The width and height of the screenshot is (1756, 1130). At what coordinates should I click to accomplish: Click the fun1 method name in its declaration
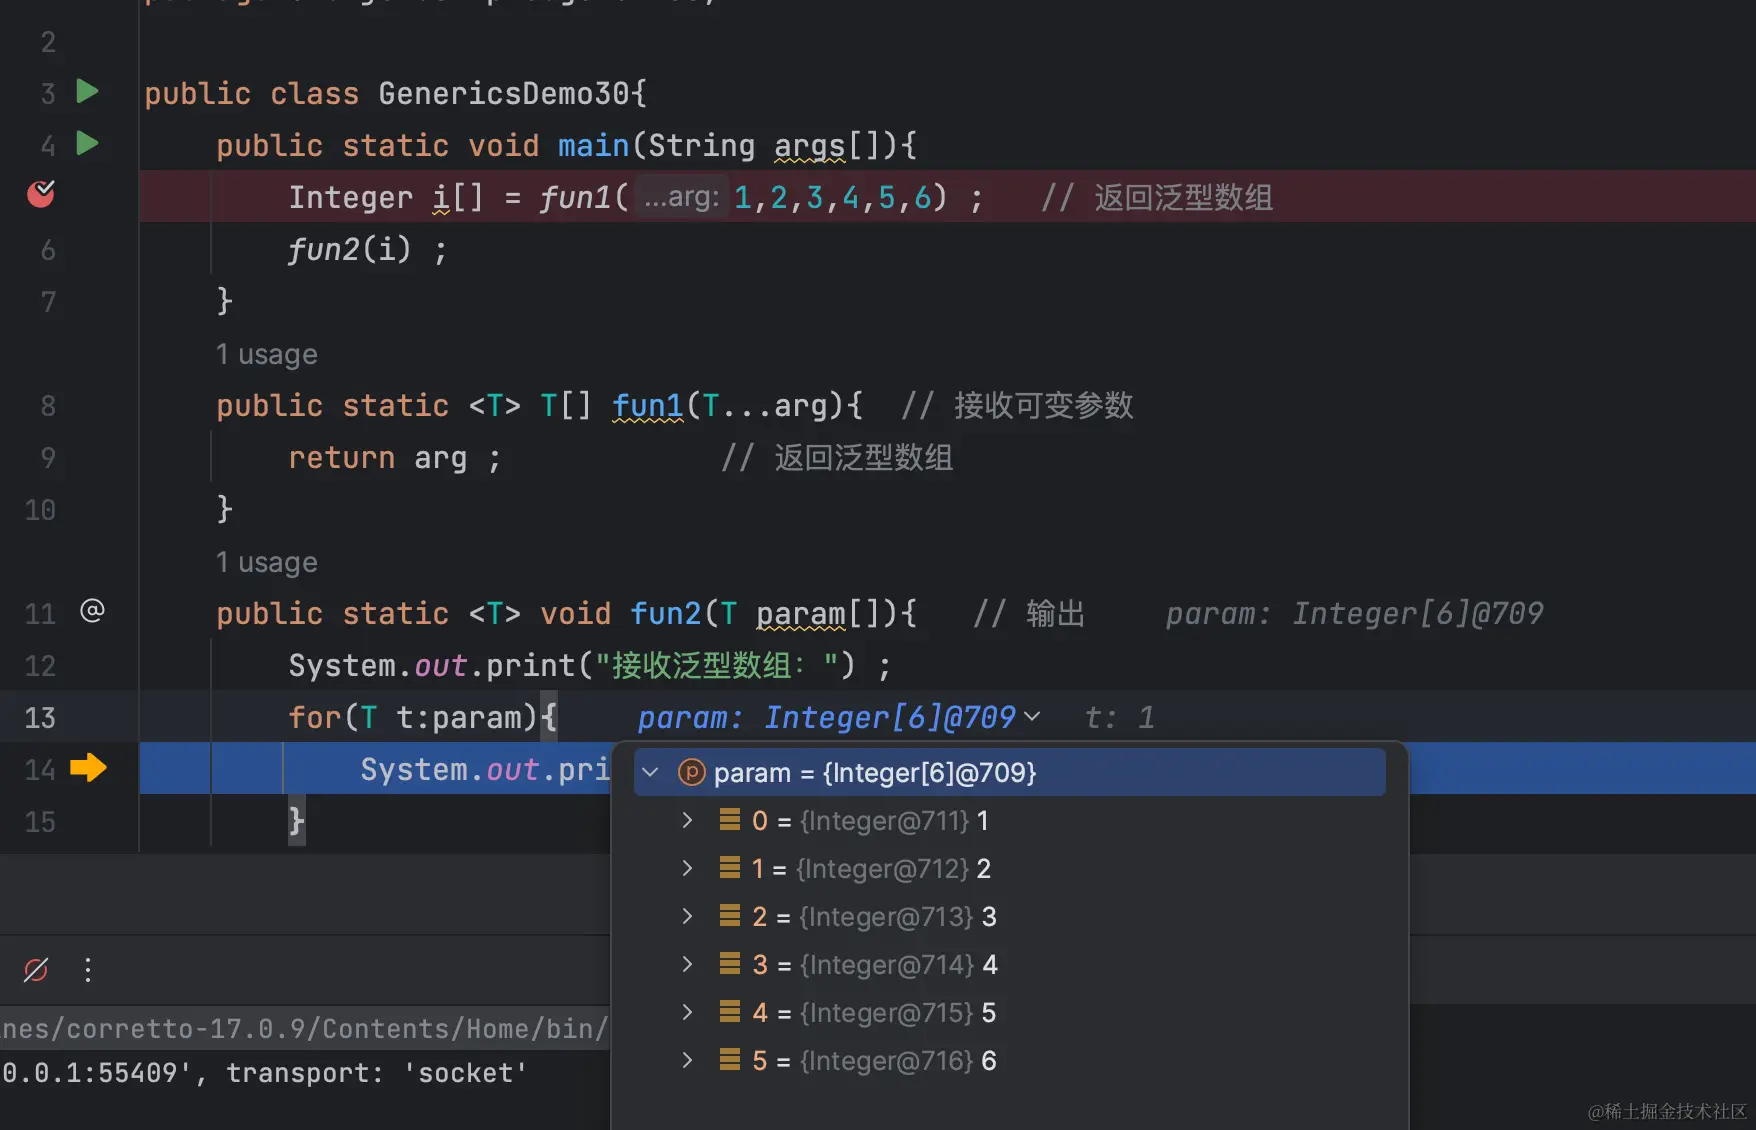point(647,405)
